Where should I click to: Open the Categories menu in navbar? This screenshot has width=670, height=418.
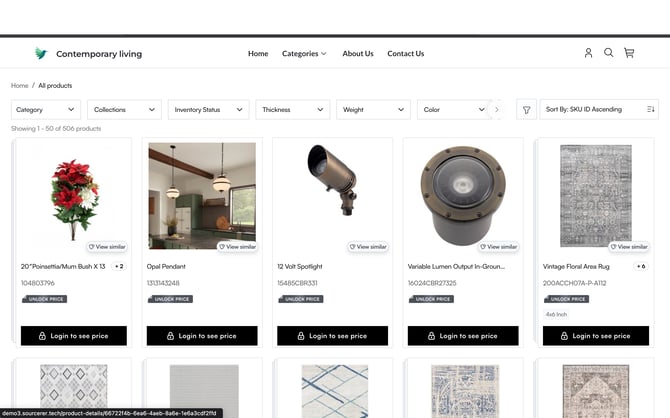click(304, 54)
